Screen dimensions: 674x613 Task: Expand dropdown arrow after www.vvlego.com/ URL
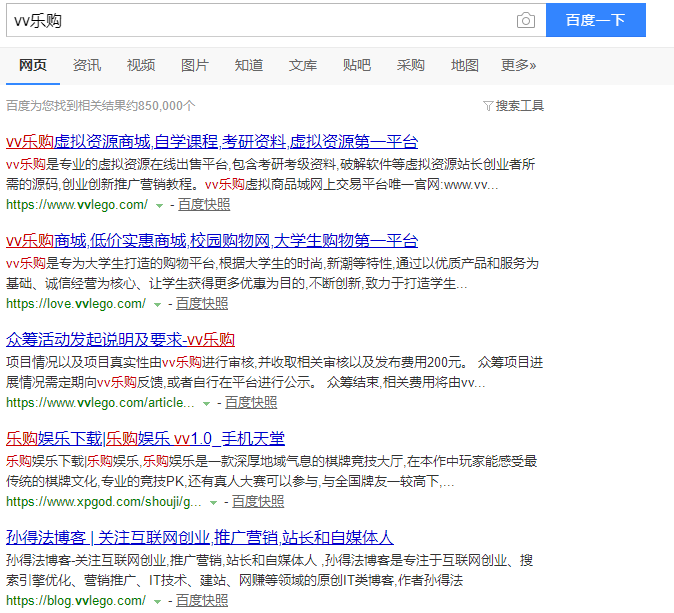coord(159,206)
